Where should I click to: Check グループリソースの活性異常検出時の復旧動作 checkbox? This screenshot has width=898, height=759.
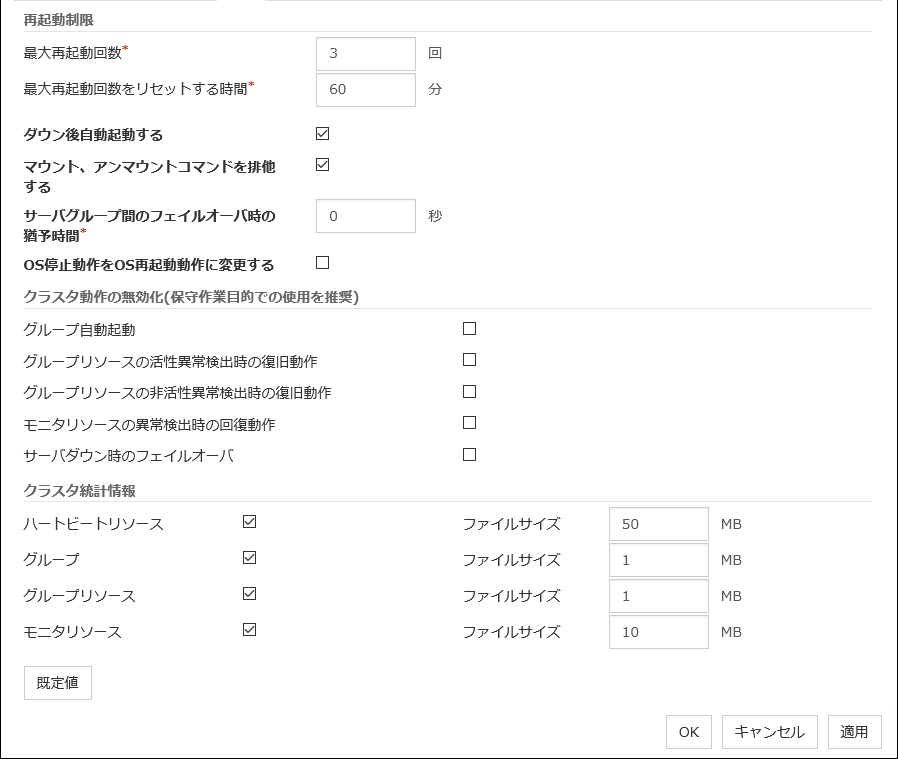tap(469, 360)
